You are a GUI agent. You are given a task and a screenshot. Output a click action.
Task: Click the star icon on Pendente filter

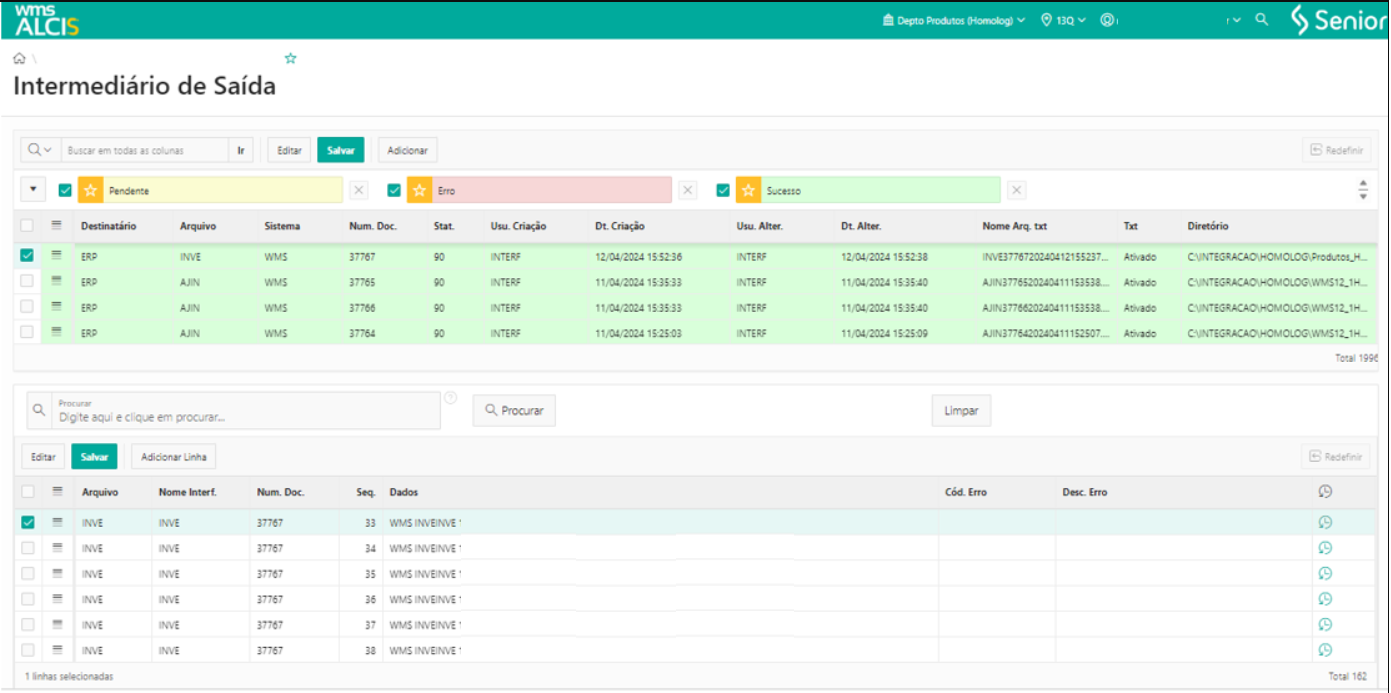(x=91, y=190)
